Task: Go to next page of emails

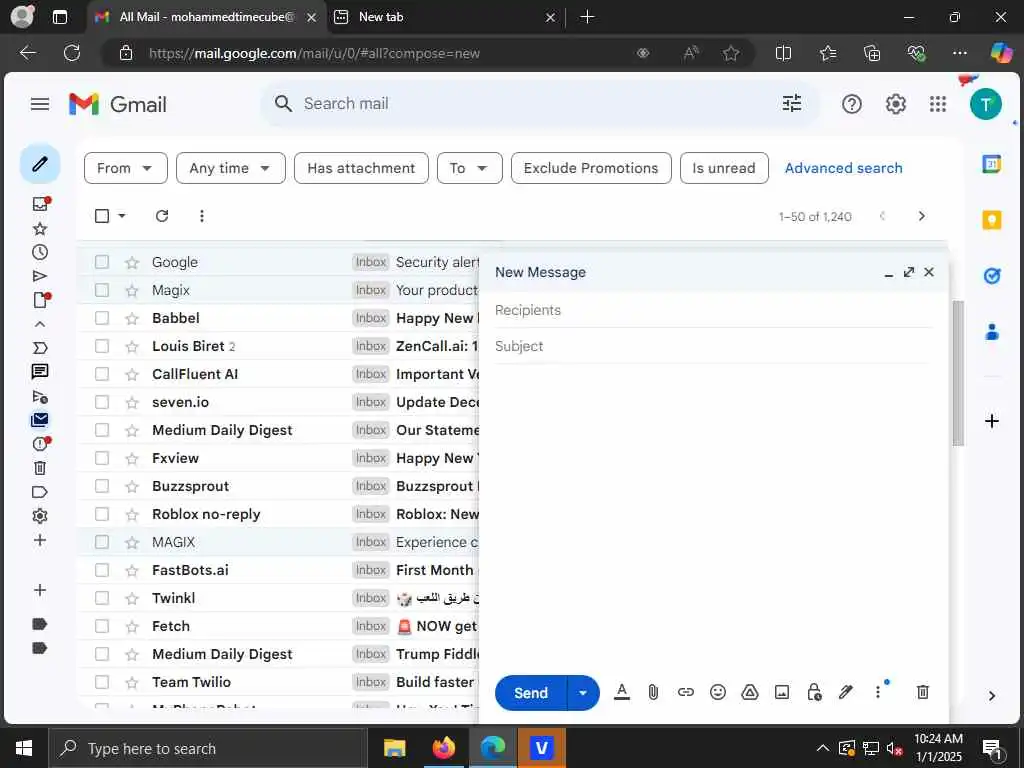Action: click(x=921, y=216)
